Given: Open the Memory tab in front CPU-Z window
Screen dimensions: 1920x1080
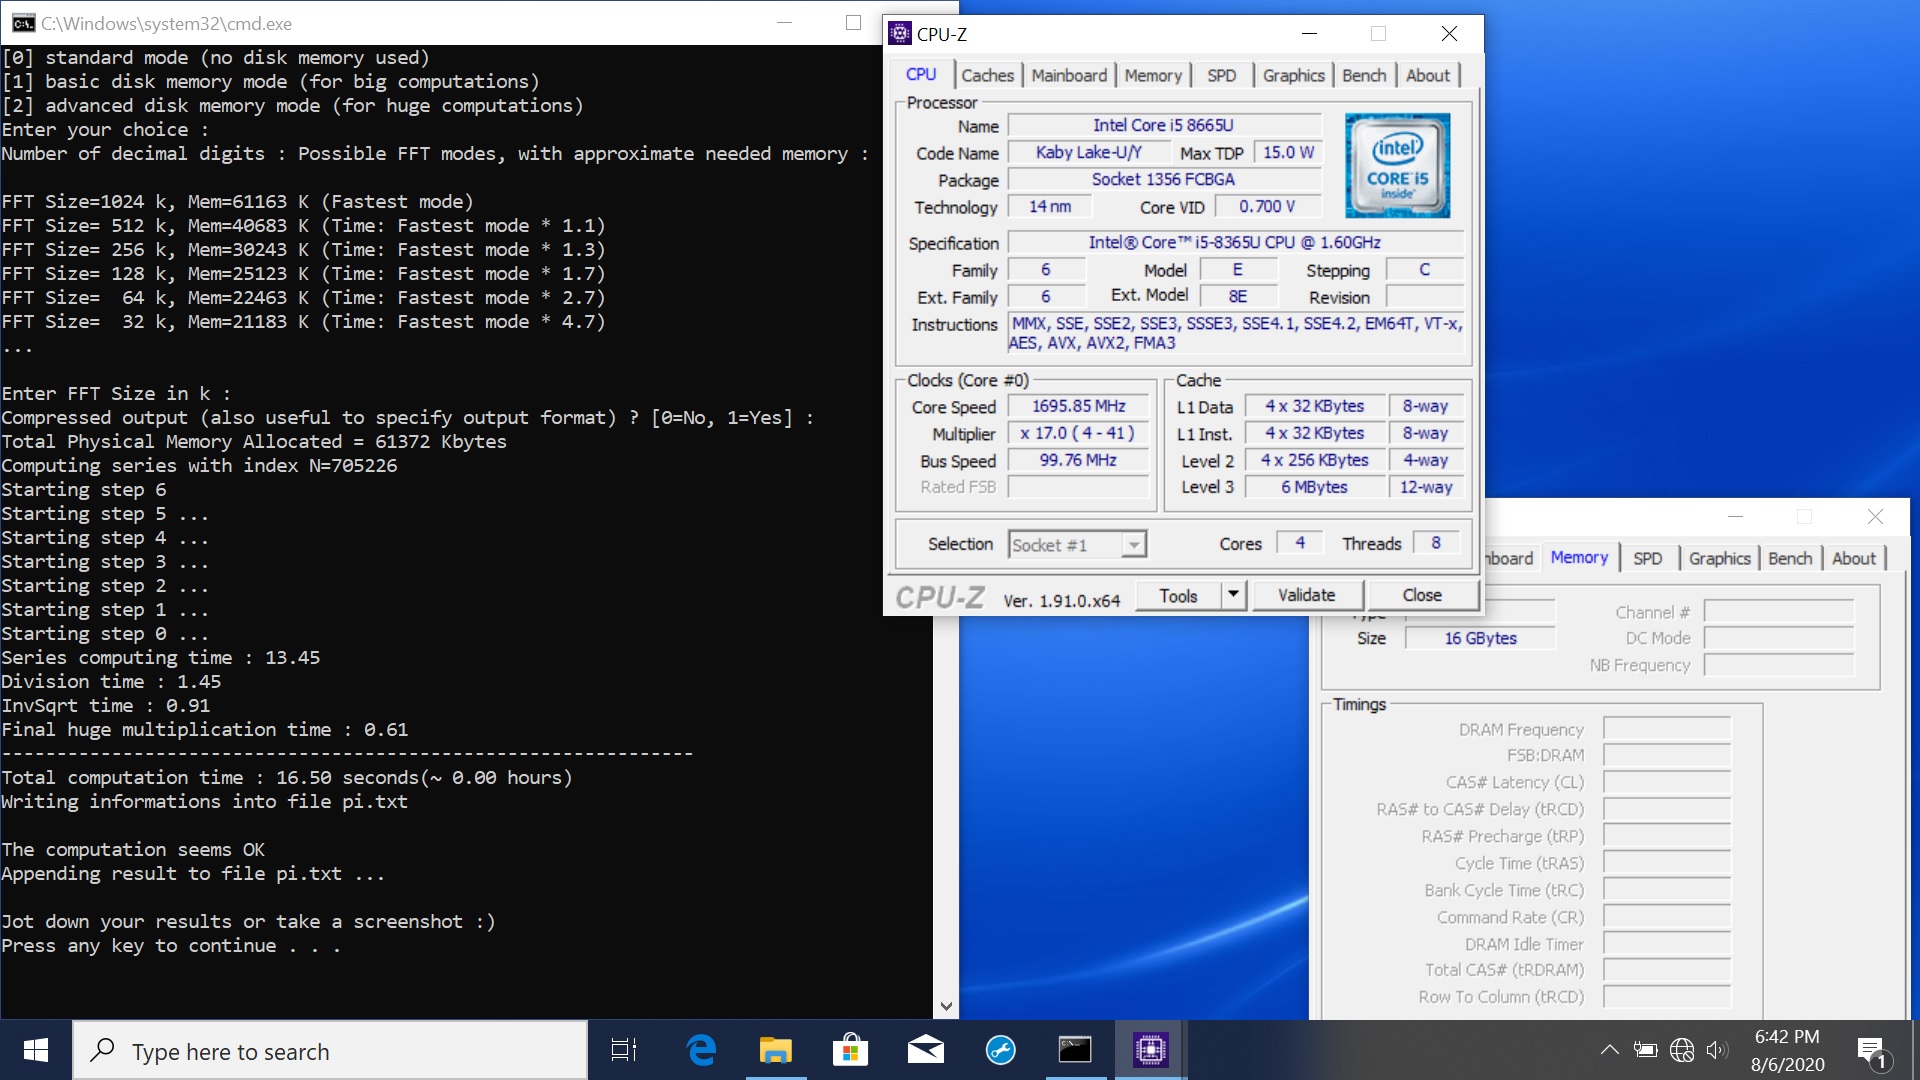Looking at the screenshot, I should click(x=1153, y=76).
